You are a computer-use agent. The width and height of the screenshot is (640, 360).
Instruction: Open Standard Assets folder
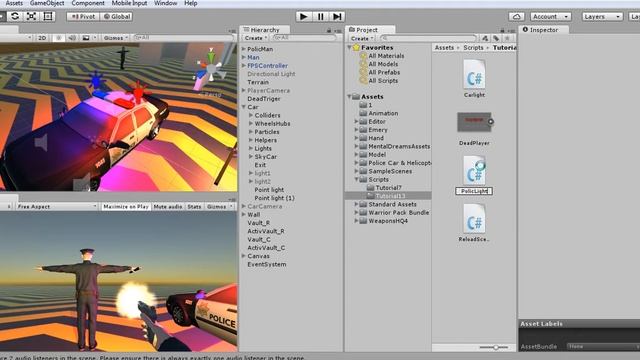392,204
